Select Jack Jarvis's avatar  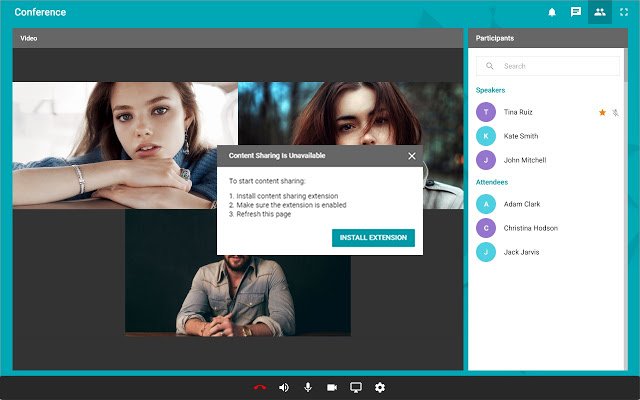[486, 252]
